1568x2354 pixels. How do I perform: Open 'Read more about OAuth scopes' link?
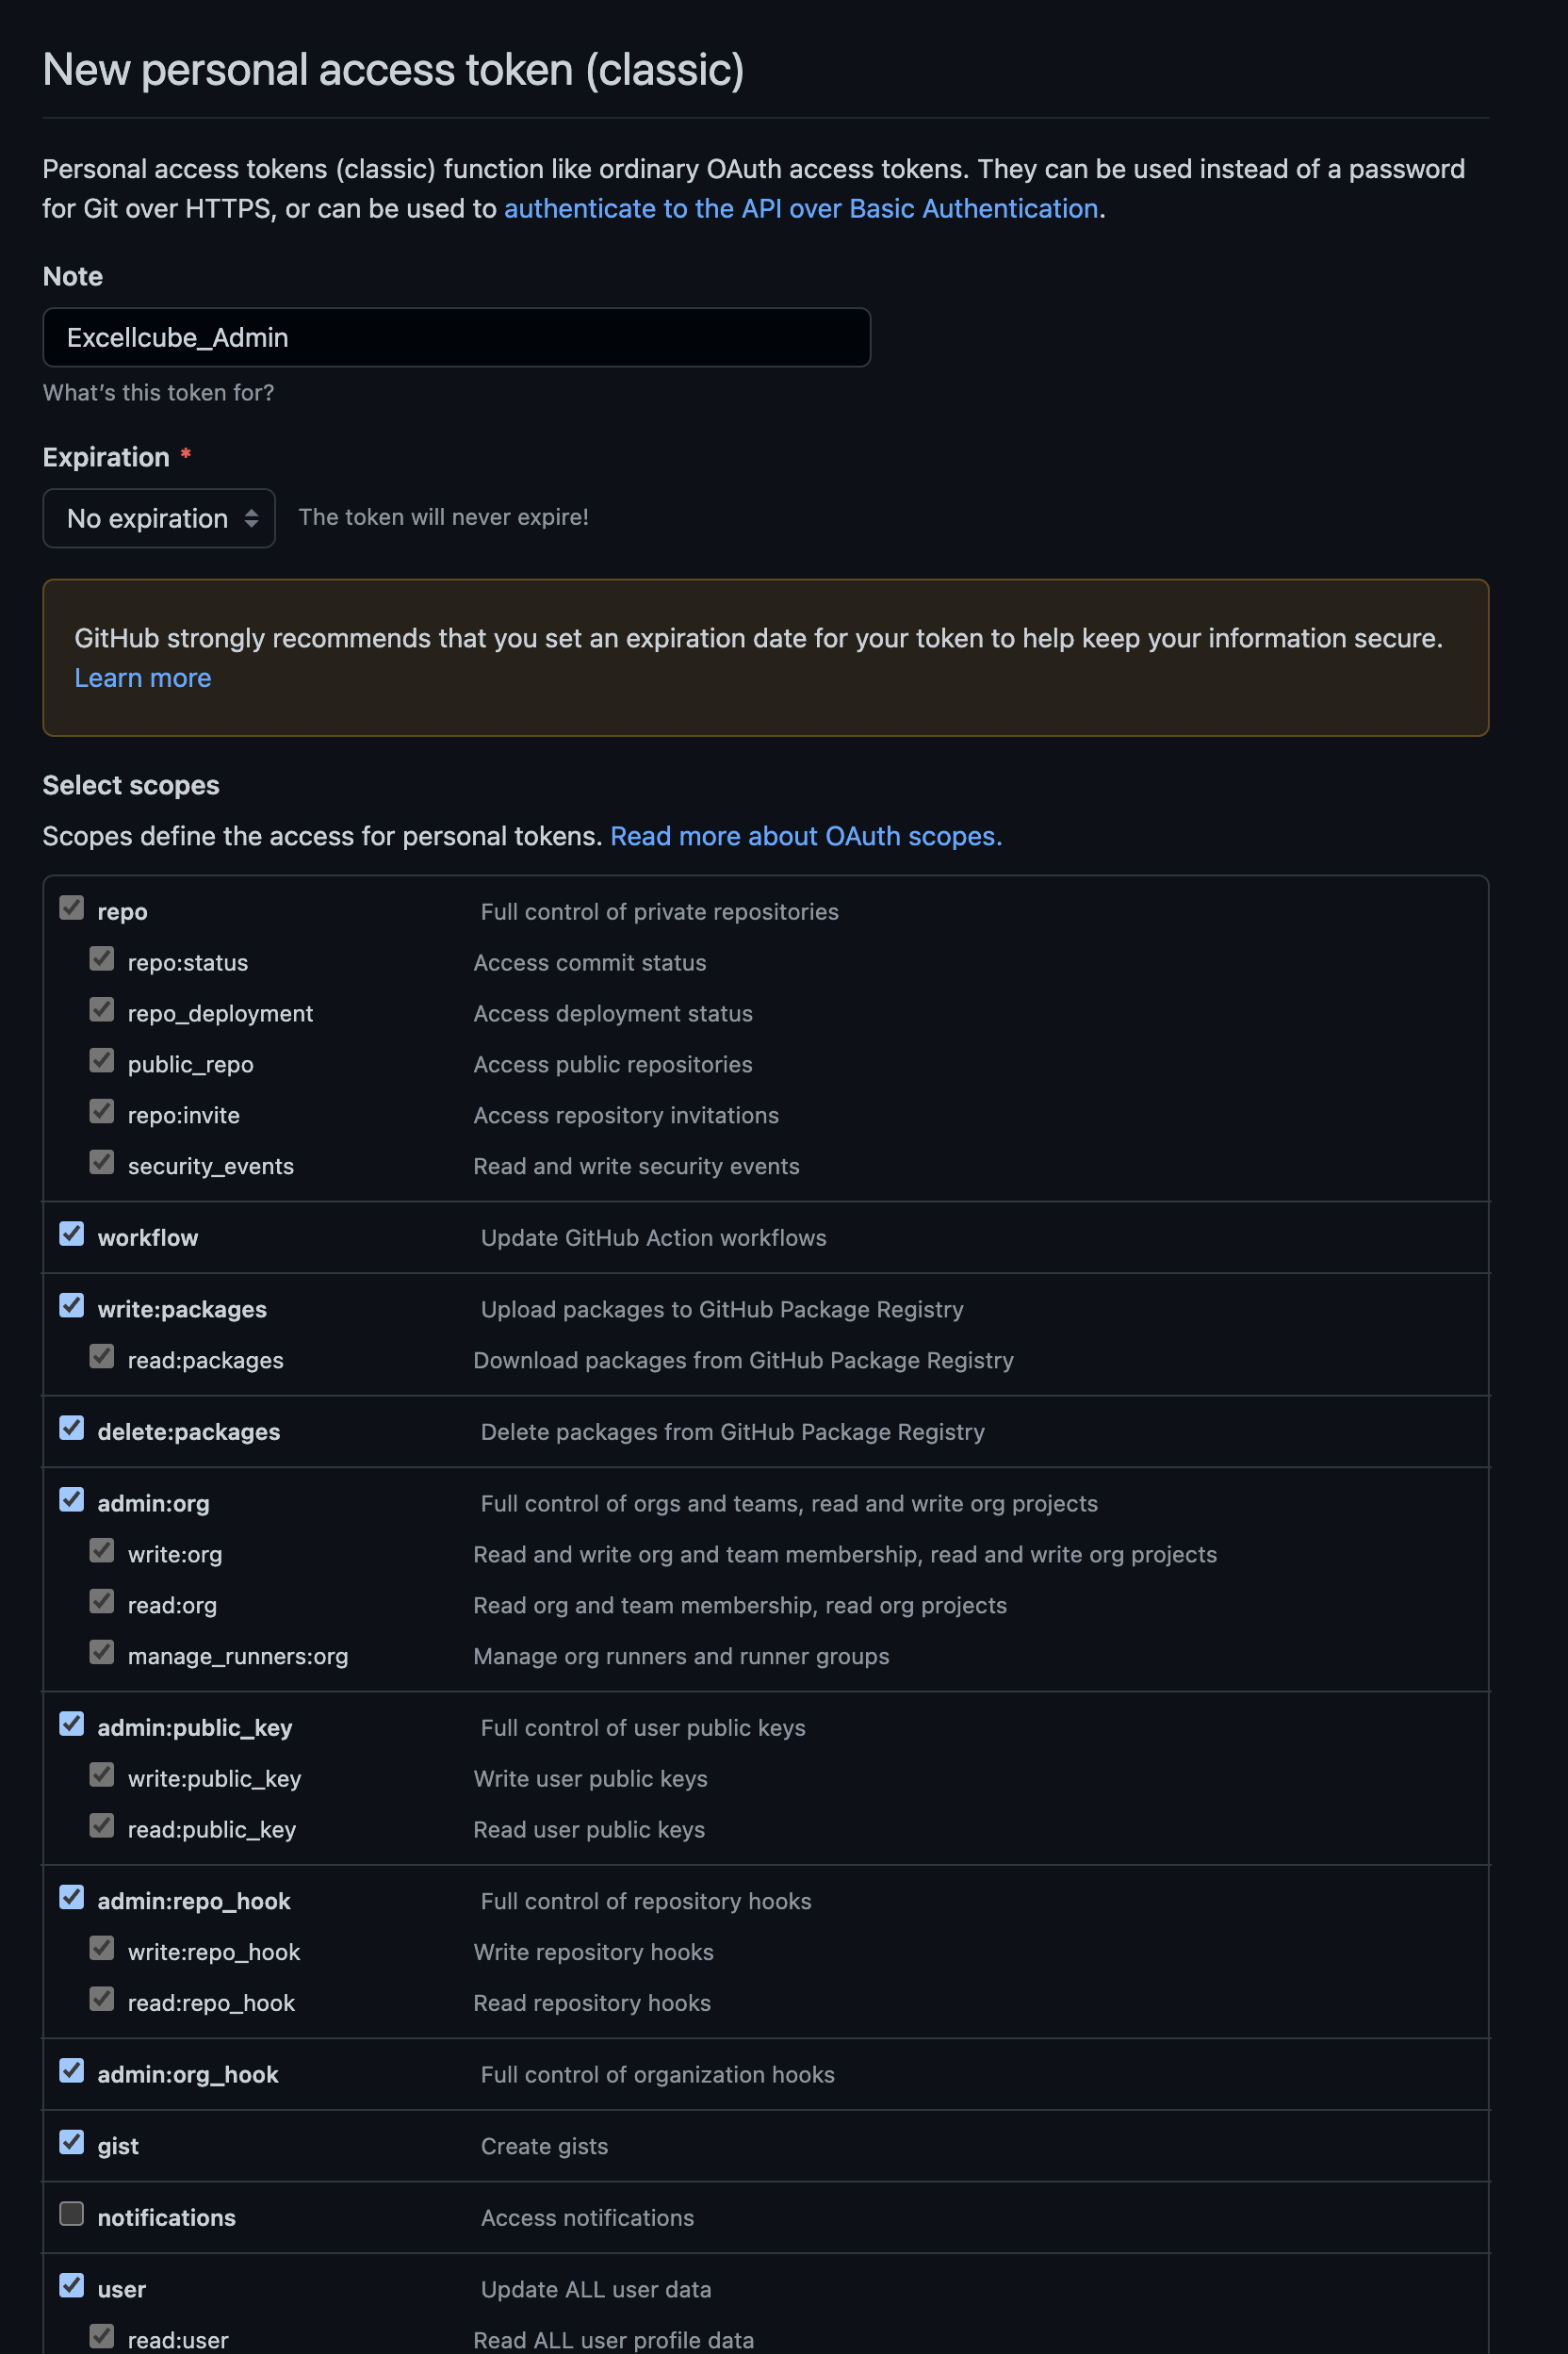[x=806, y=836]
